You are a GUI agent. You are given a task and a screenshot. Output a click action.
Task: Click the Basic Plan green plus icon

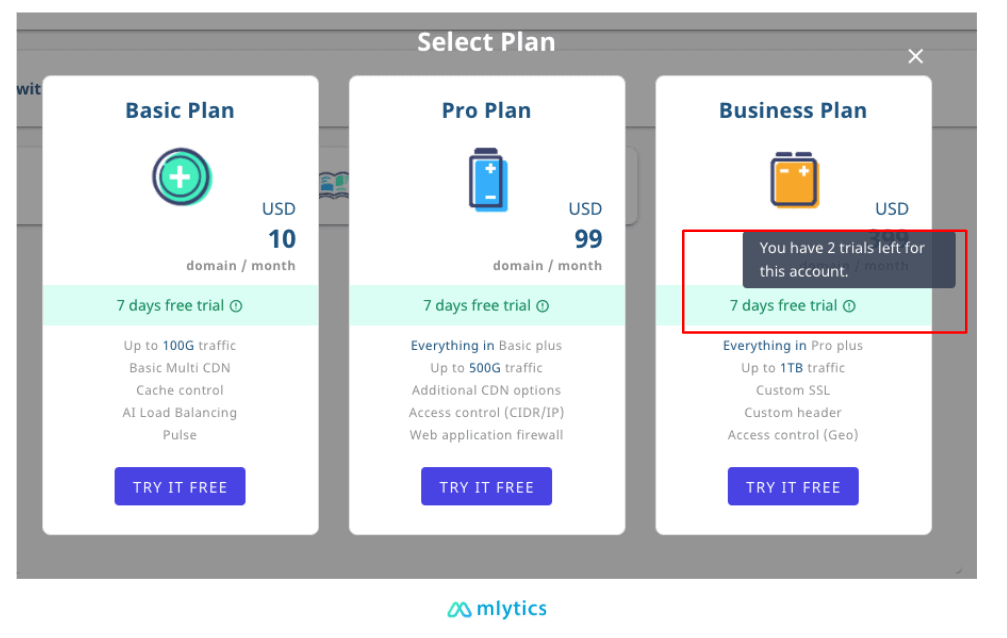(x=182, y=177)
